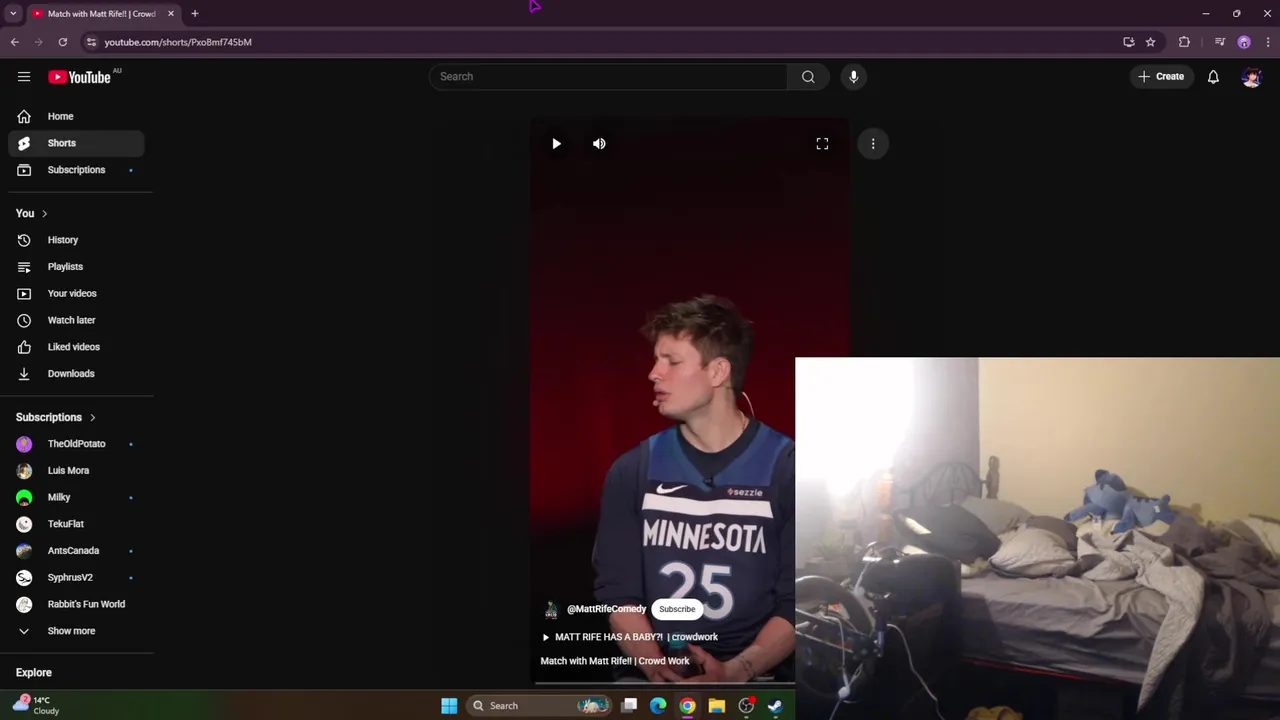Screen dimensions: 1280x720
Task: Bookmark this tab with the star
Action: (1151, 42)
